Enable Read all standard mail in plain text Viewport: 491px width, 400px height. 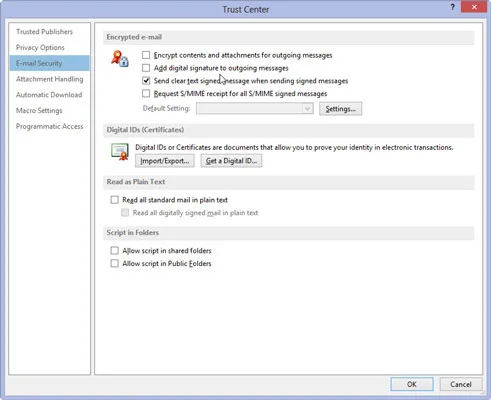[114, 200]
